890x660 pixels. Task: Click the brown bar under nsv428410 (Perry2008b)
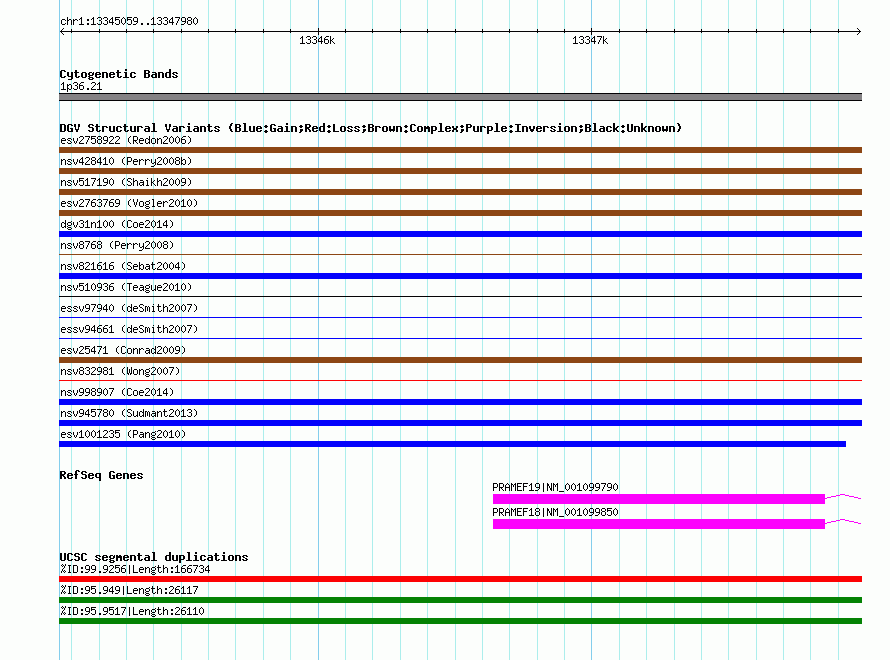click(460, 171)
